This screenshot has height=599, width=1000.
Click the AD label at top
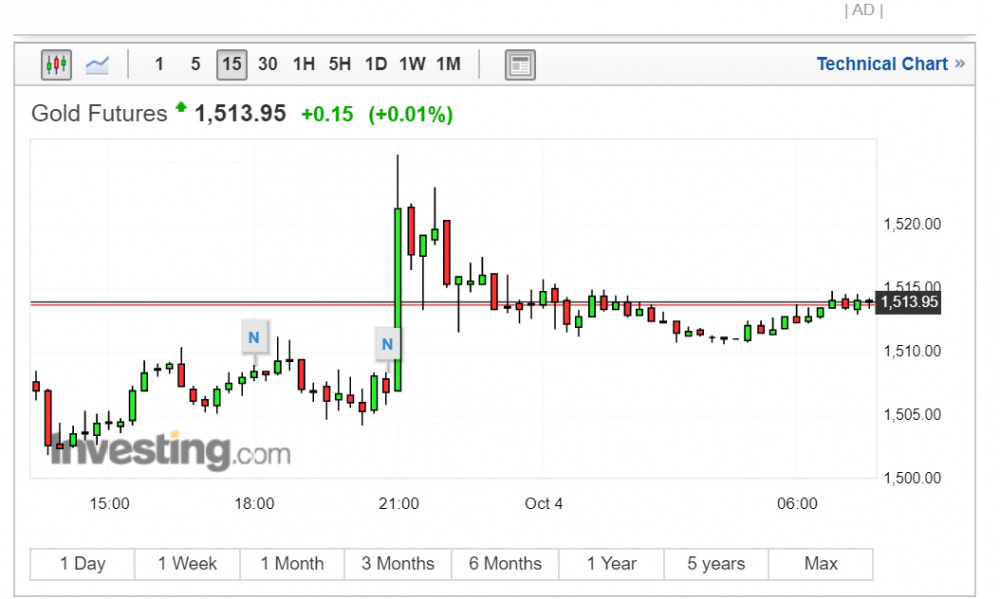864,10
